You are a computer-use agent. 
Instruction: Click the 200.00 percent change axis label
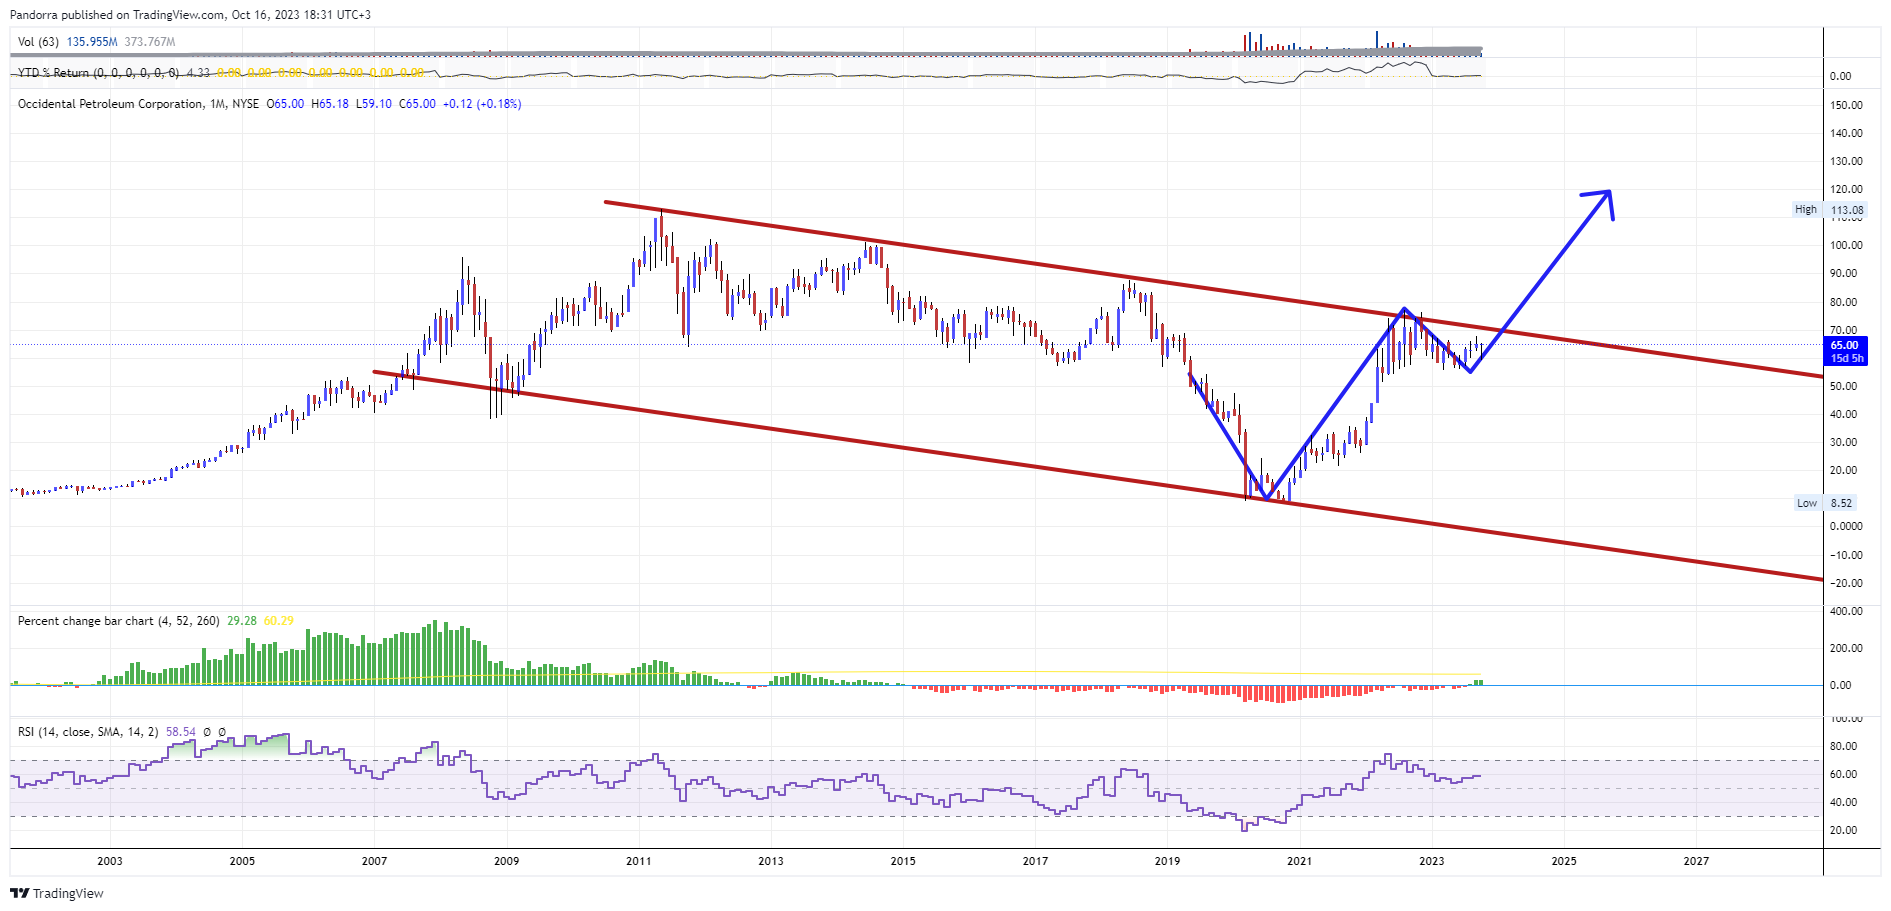(1846, 648)
